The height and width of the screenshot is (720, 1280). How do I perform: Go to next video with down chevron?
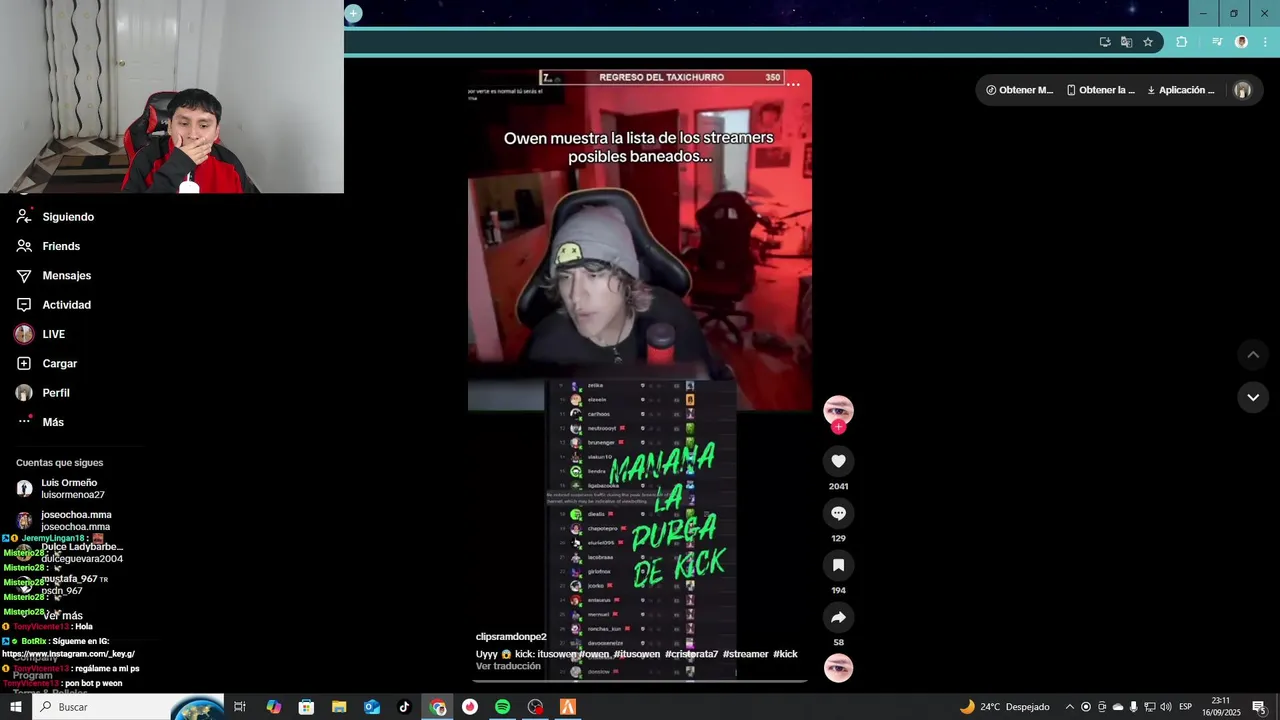[x=1253, y=397]
